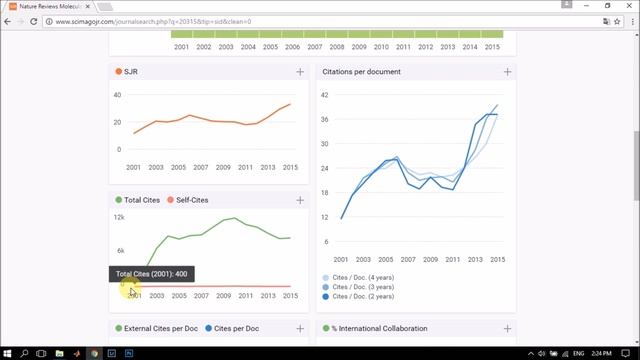
Task: Click the 2001 point on Total Cites
Action: [134, 284]
